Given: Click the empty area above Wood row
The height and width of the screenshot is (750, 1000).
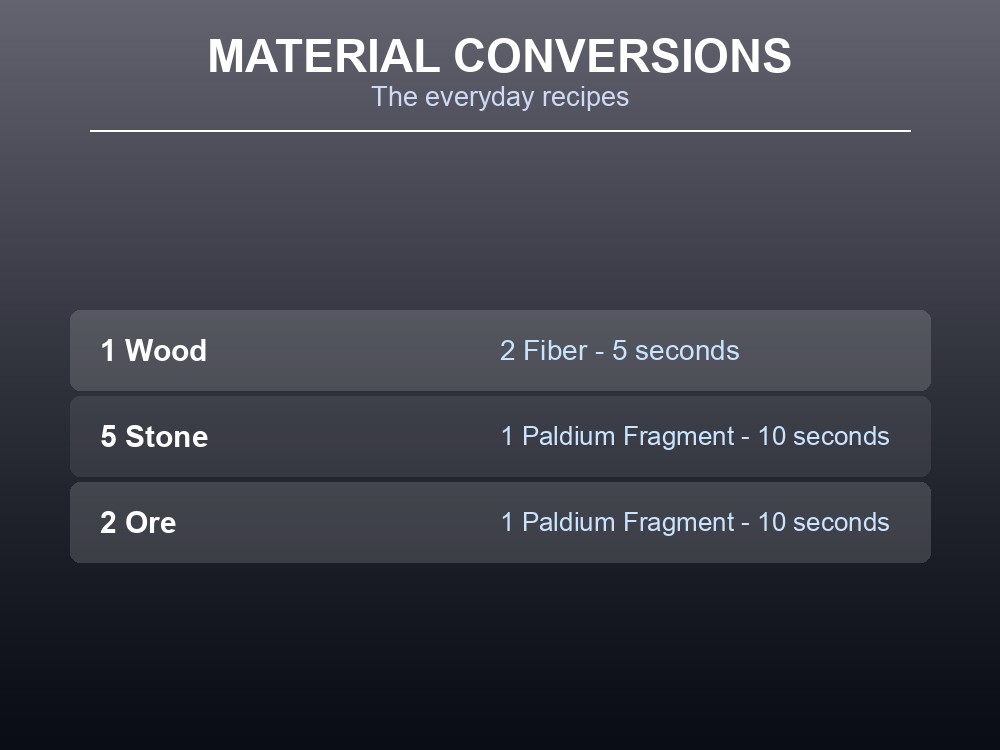Looking at the screenshot, I should tap(500, 220).
